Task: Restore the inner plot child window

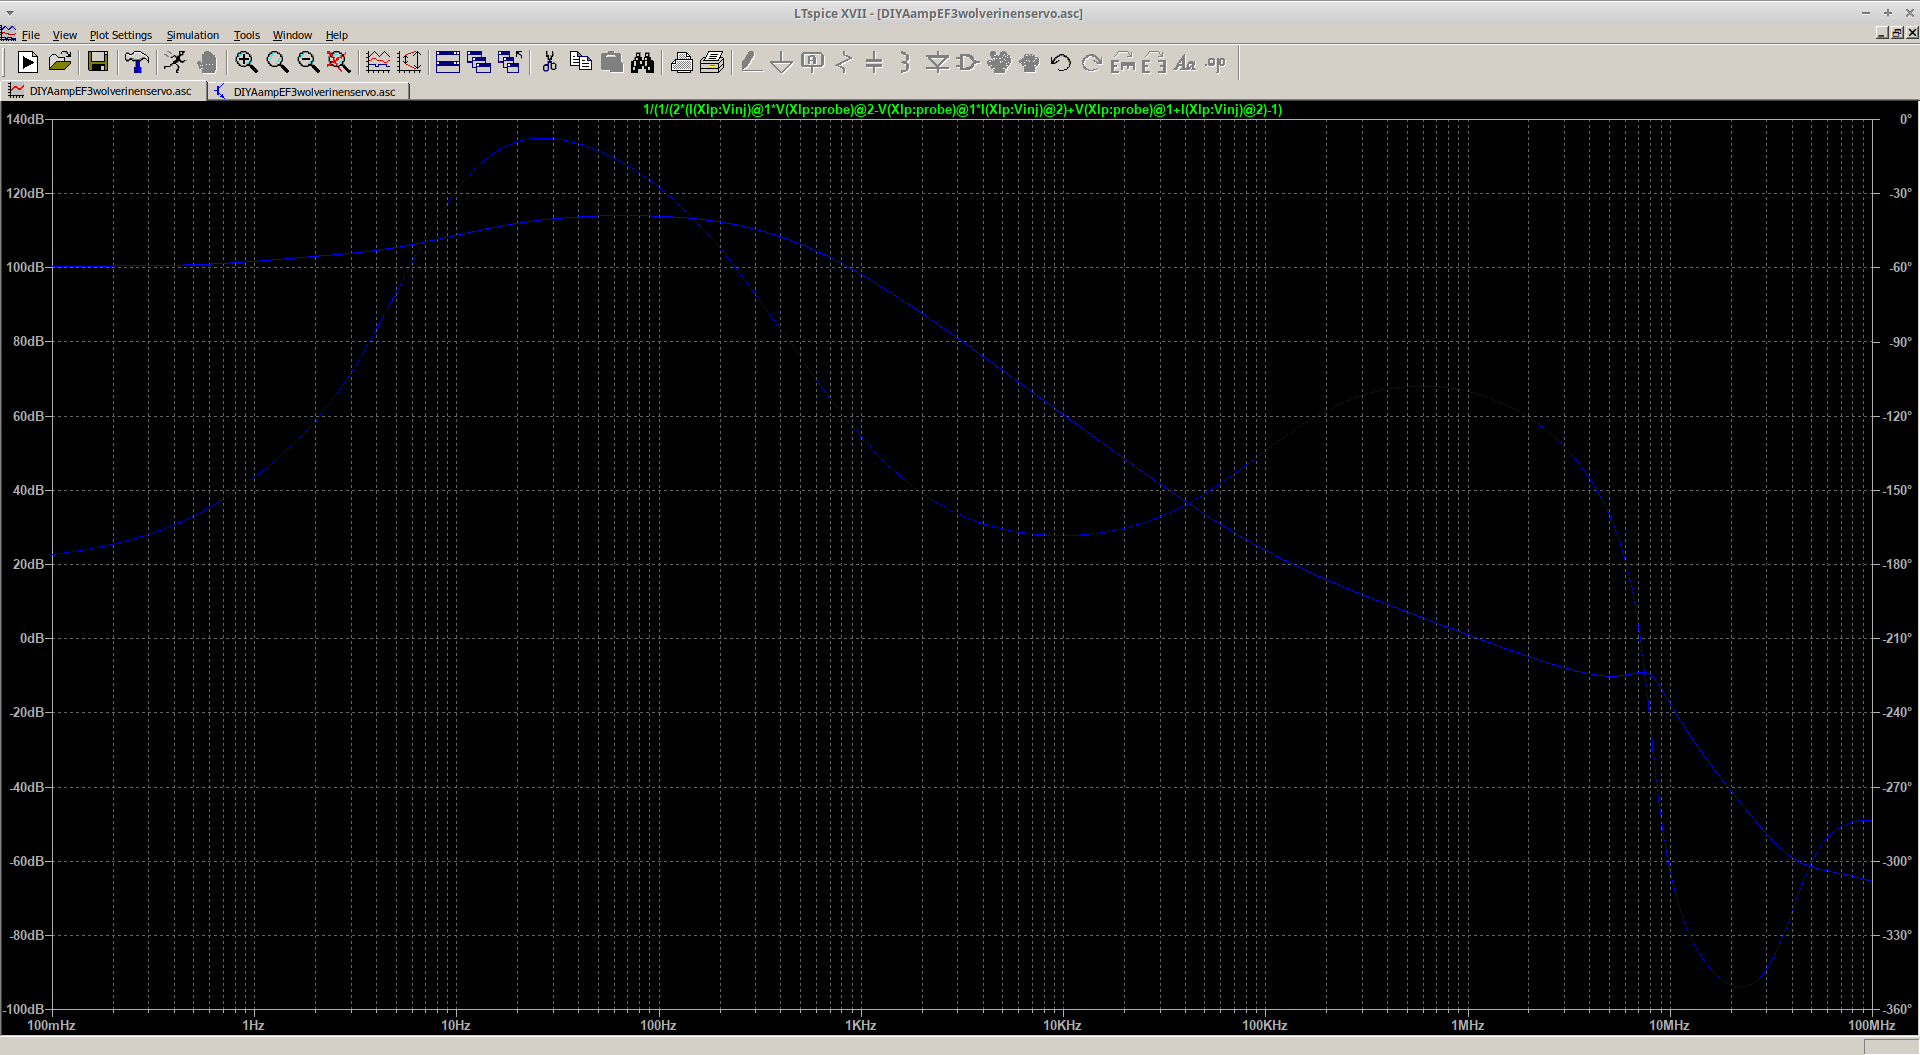Action: [1897, 33]
